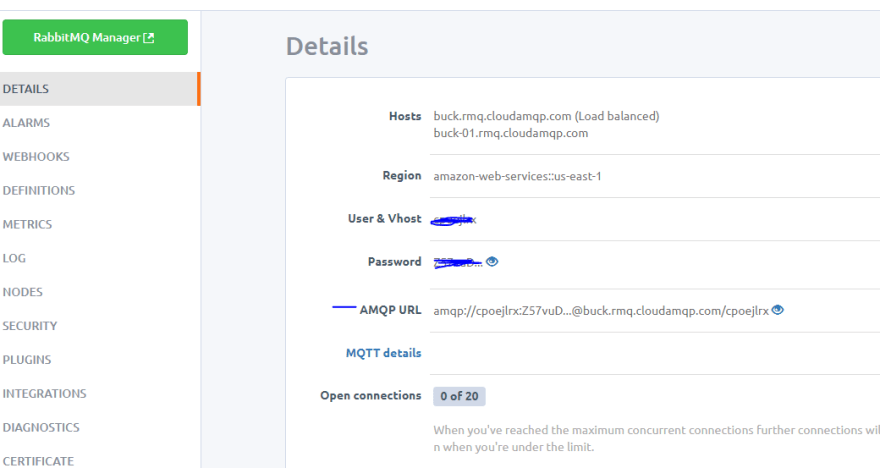Select host buck-01.rmq.cloudamqp.com

(511, 133)
